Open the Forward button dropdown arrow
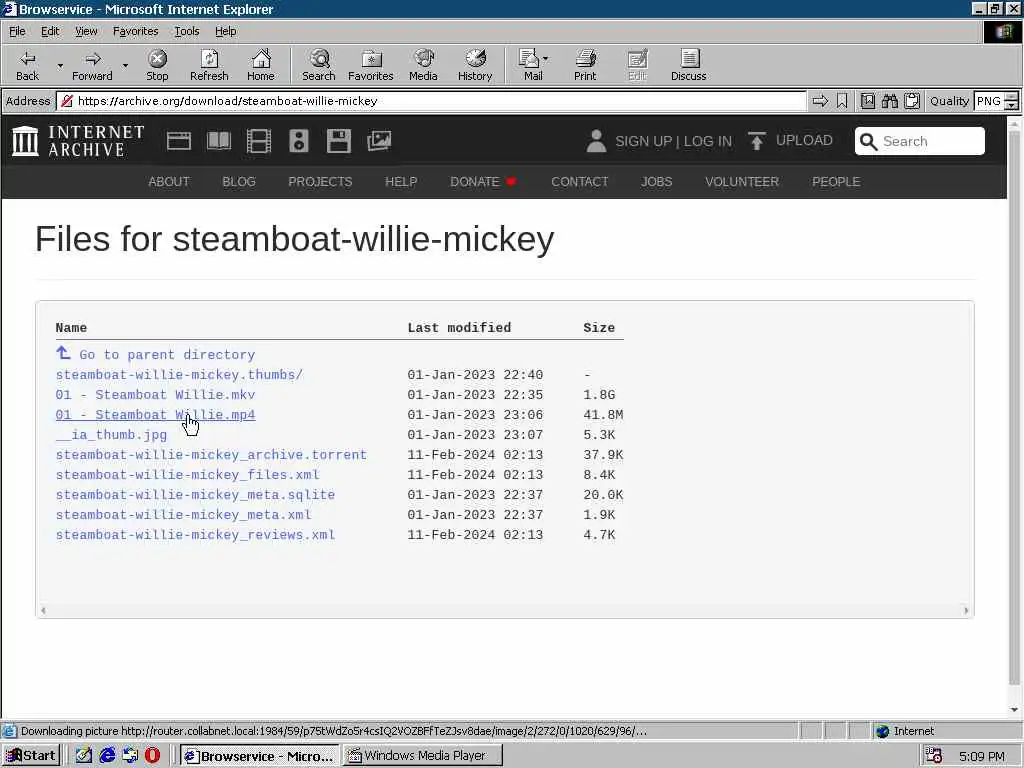The image size is (1024, 768). point(125,65)
